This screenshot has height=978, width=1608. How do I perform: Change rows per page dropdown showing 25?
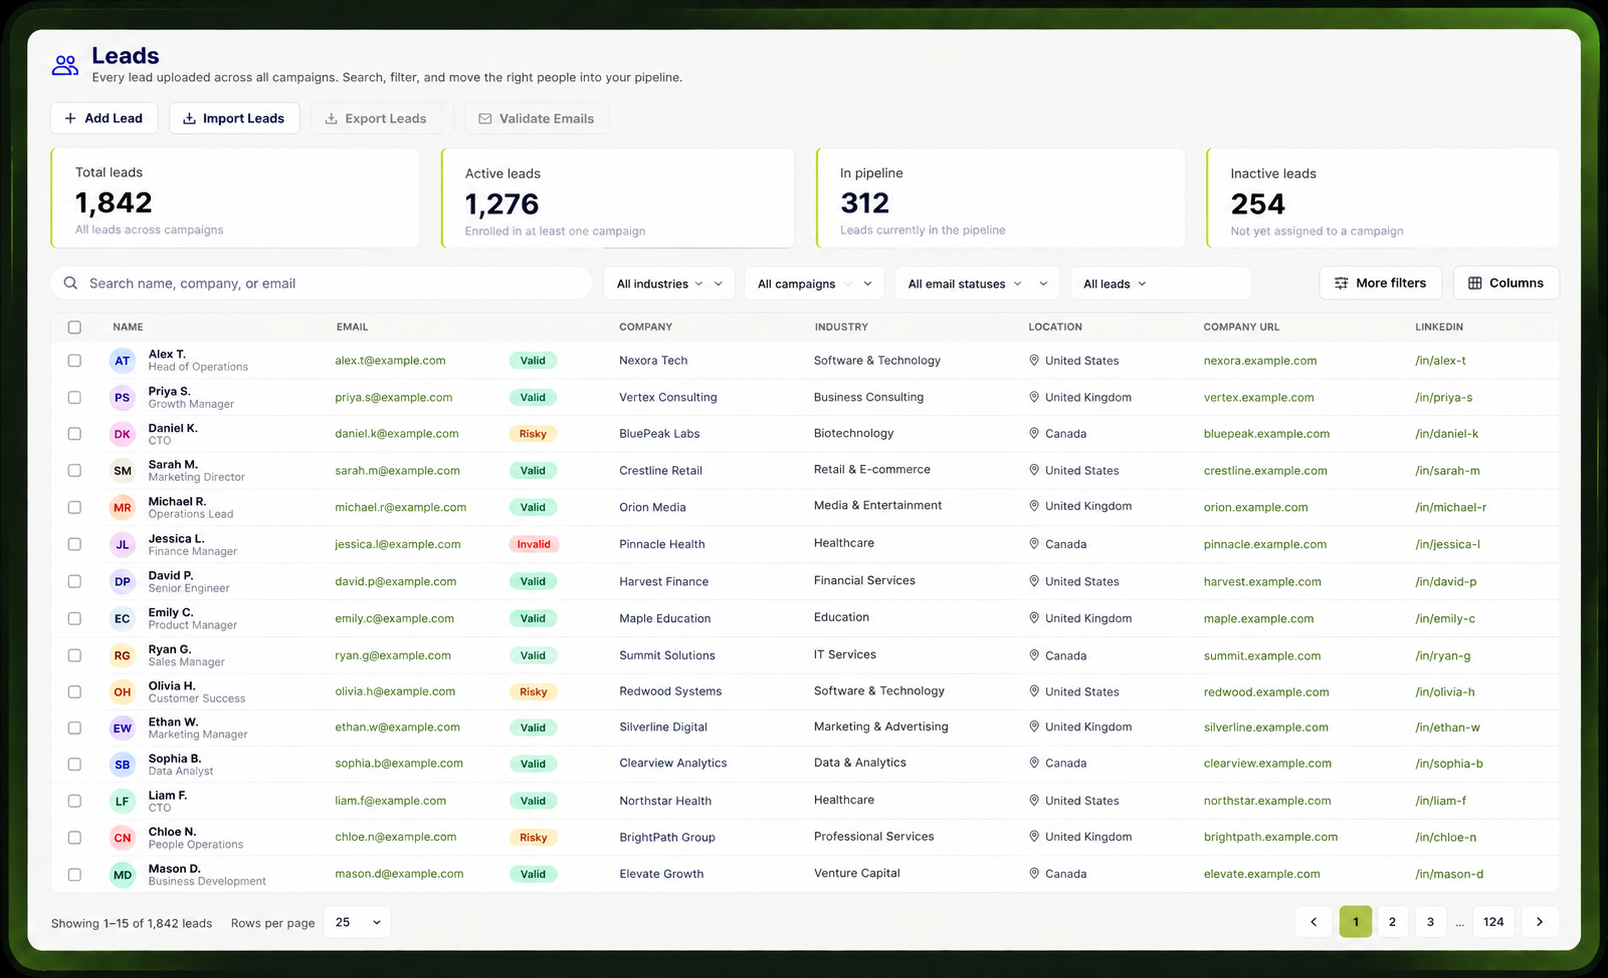pyautogui.click(x=358, y=922)
